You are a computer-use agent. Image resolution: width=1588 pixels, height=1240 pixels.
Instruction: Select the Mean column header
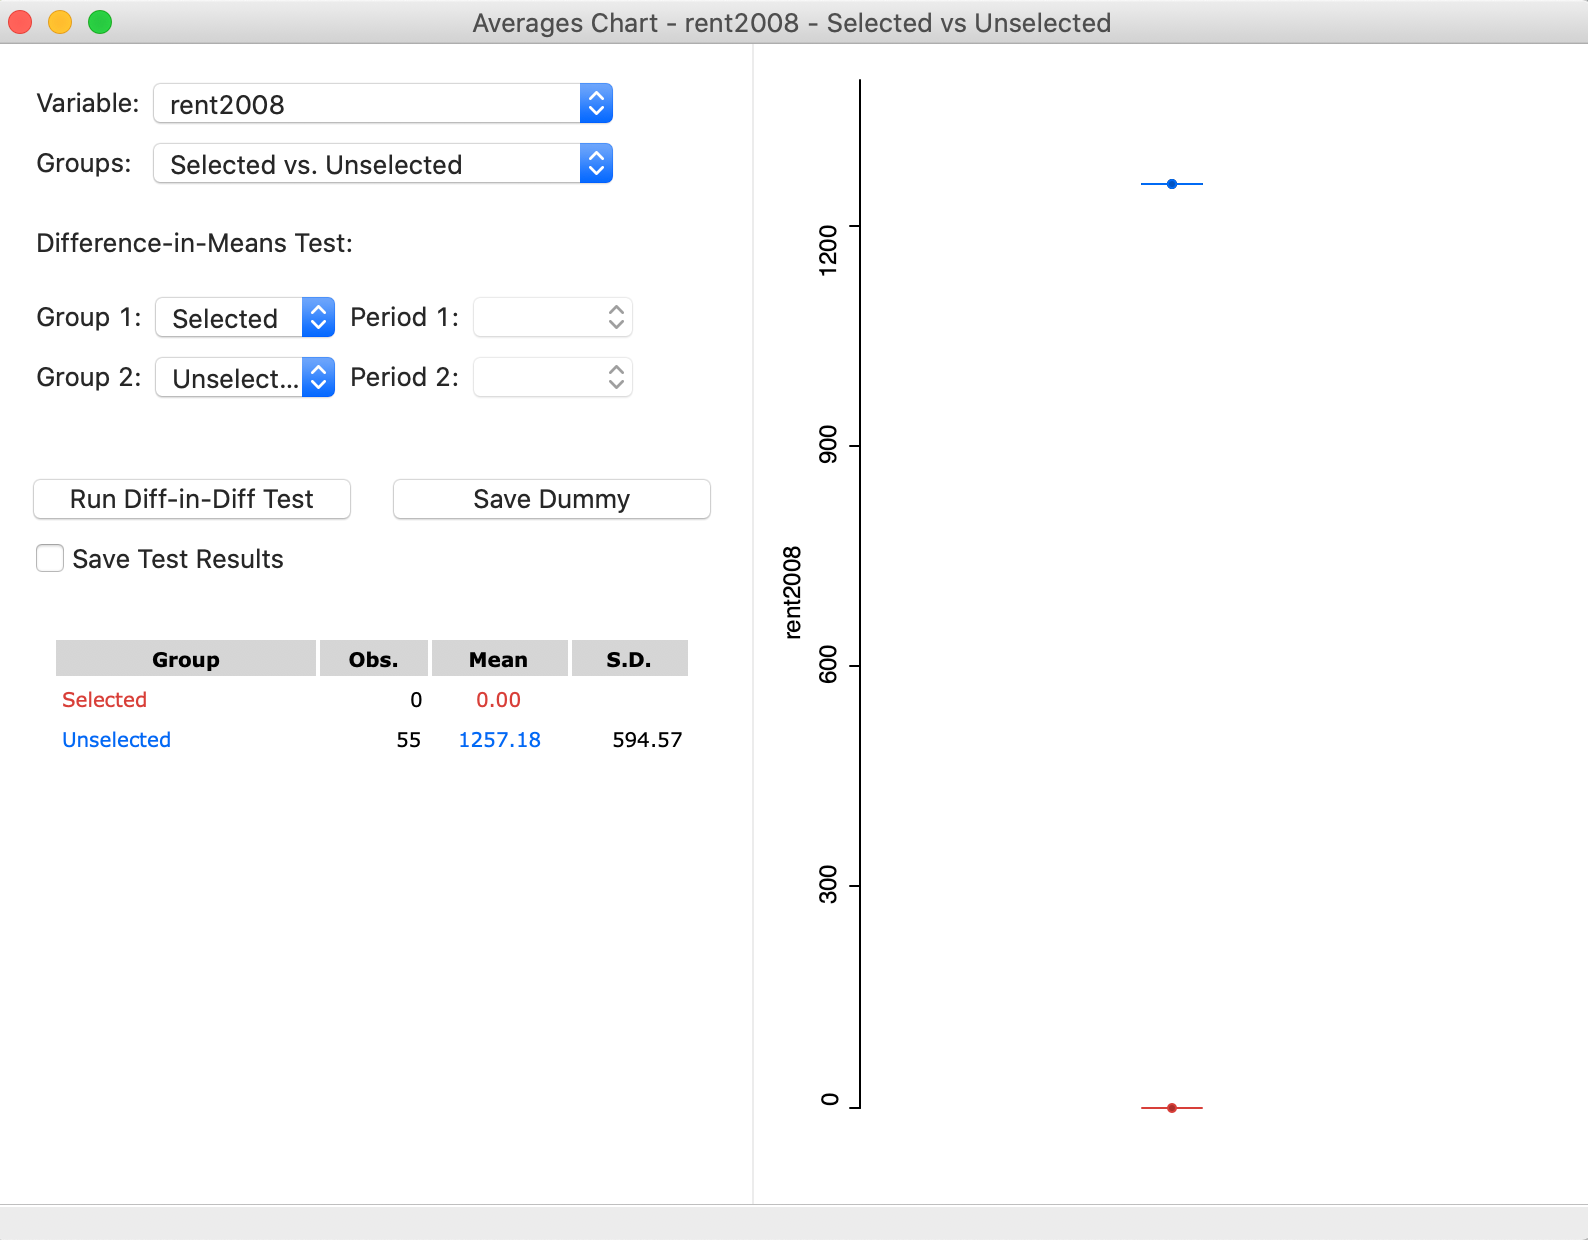click(499, 659)
